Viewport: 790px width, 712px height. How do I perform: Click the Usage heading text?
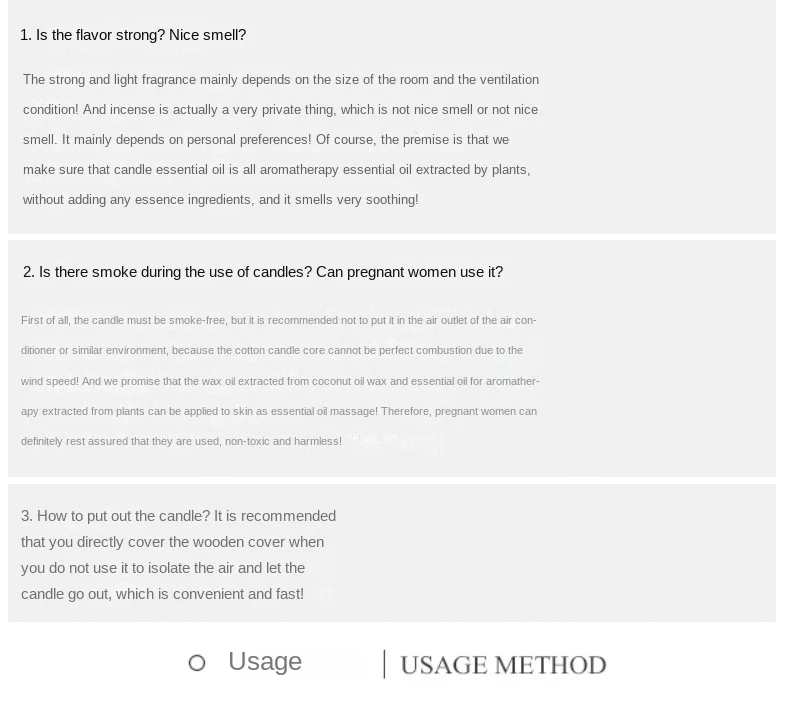pos(265,661)
